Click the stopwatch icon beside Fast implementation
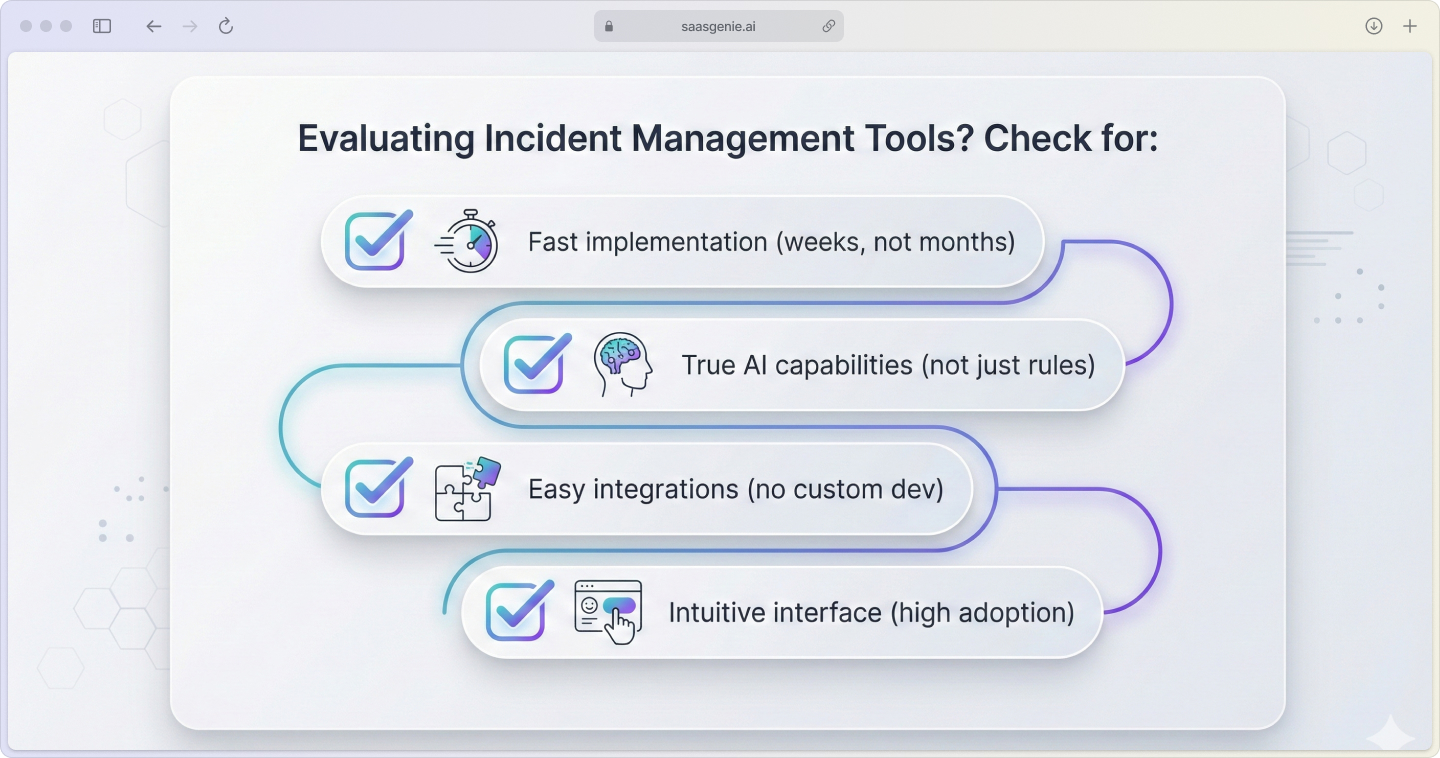Image resolution: width=1440 pixels, height=758 pixels. pyautogui.click(x=467, y=241)
